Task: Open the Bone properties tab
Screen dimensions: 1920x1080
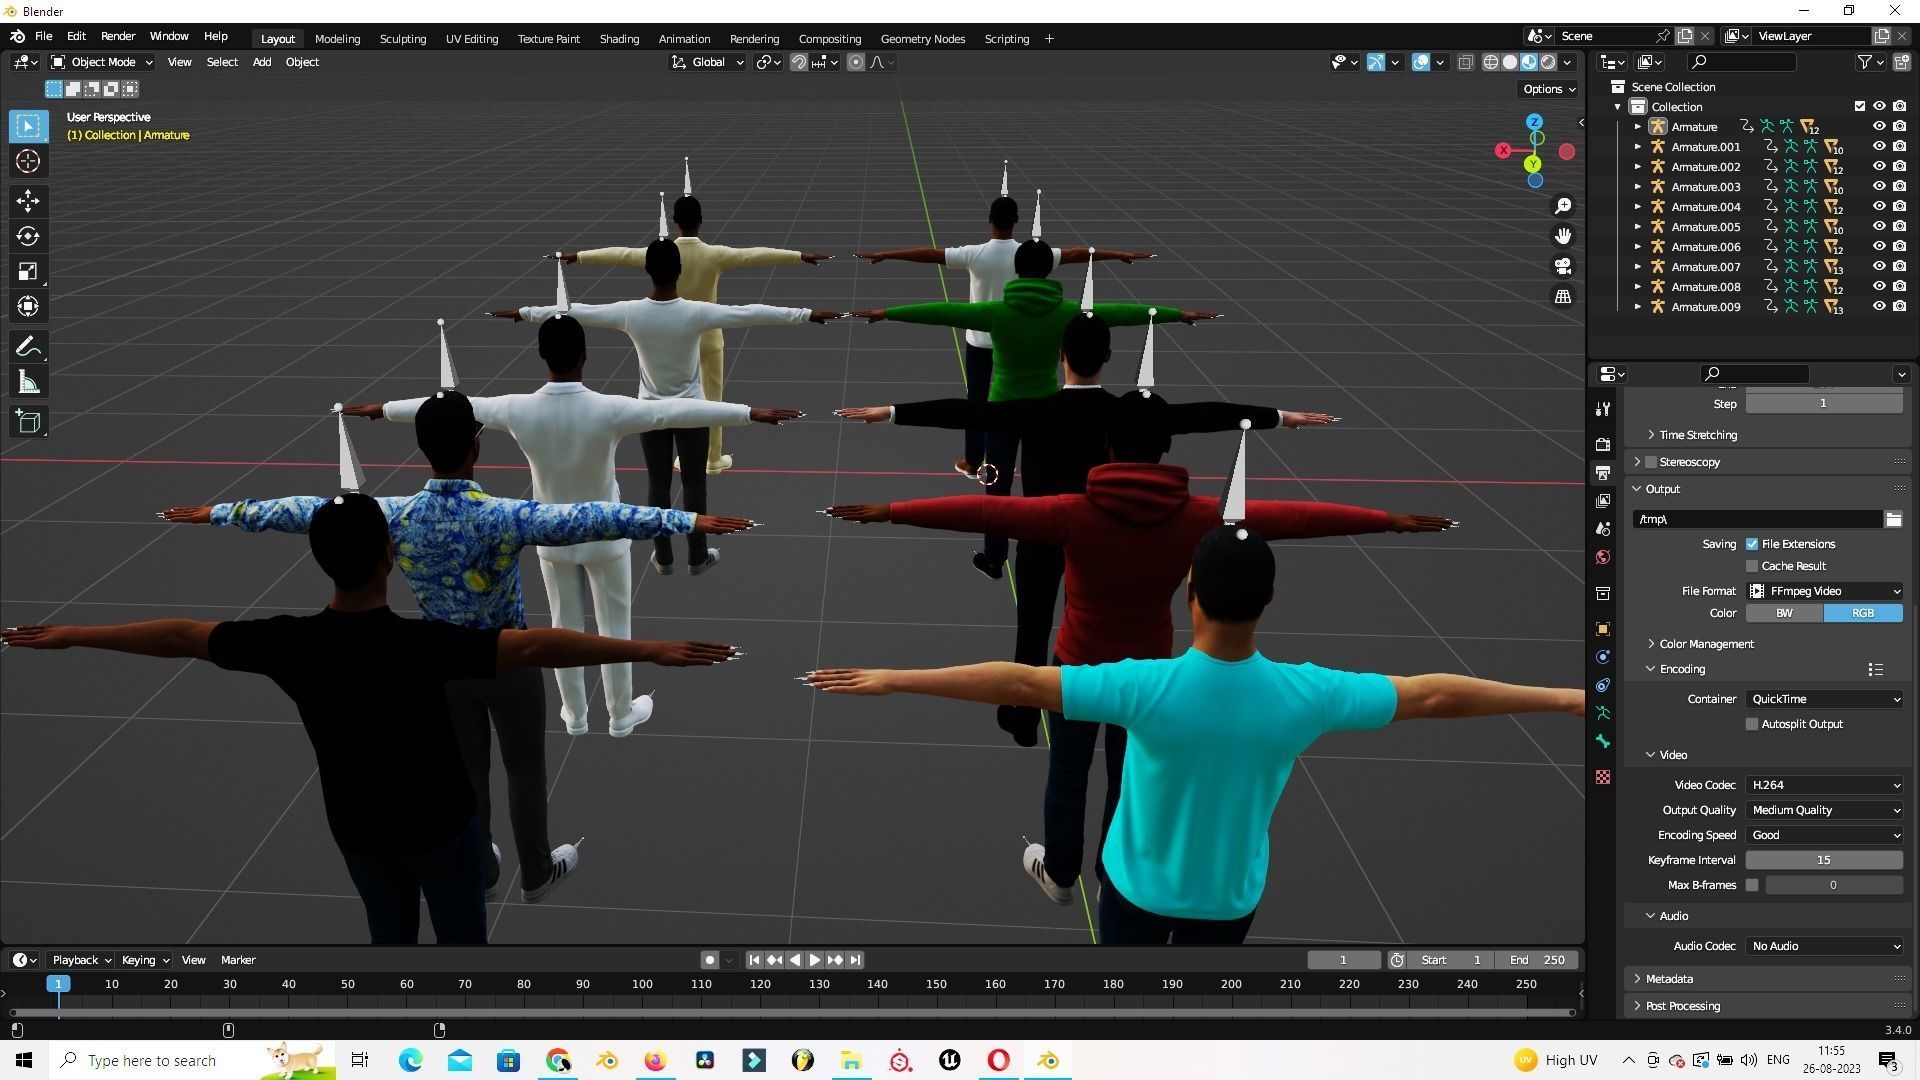Action: tap(1603, 741)
